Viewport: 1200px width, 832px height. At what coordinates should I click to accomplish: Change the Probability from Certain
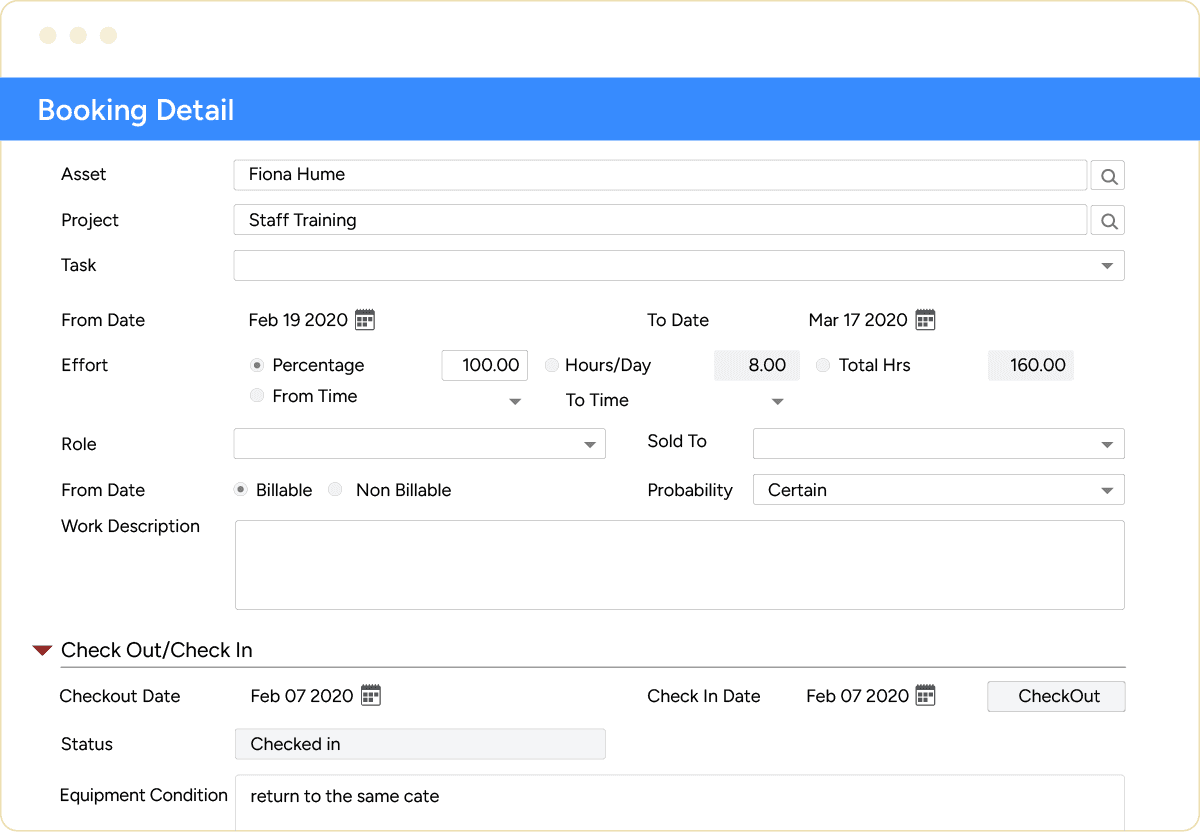(1106, 489)
